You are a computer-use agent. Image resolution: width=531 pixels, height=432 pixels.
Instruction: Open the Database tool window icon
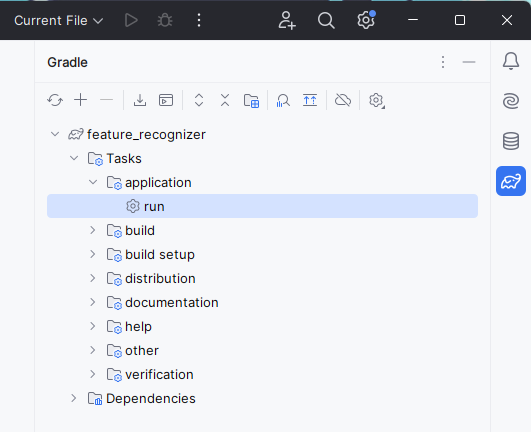(511, 141)
